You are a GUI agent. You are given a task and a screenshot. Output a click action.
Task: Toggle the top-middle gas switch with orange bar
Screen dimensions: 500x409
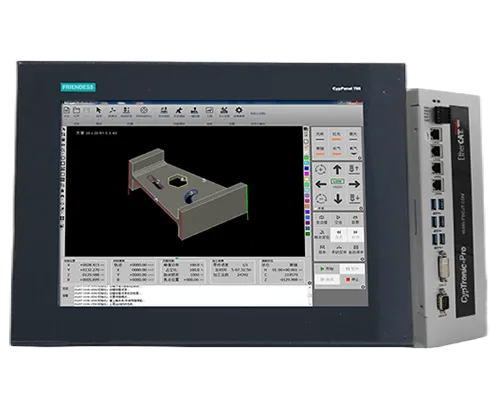click(337, 136)
